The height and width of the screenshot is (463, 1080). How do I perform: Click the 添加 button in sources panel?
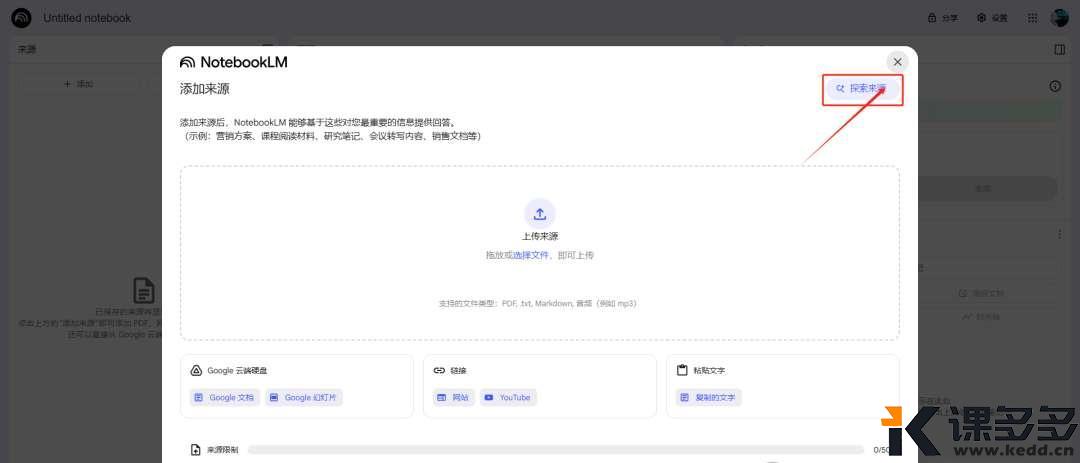[x=79, y=84]
